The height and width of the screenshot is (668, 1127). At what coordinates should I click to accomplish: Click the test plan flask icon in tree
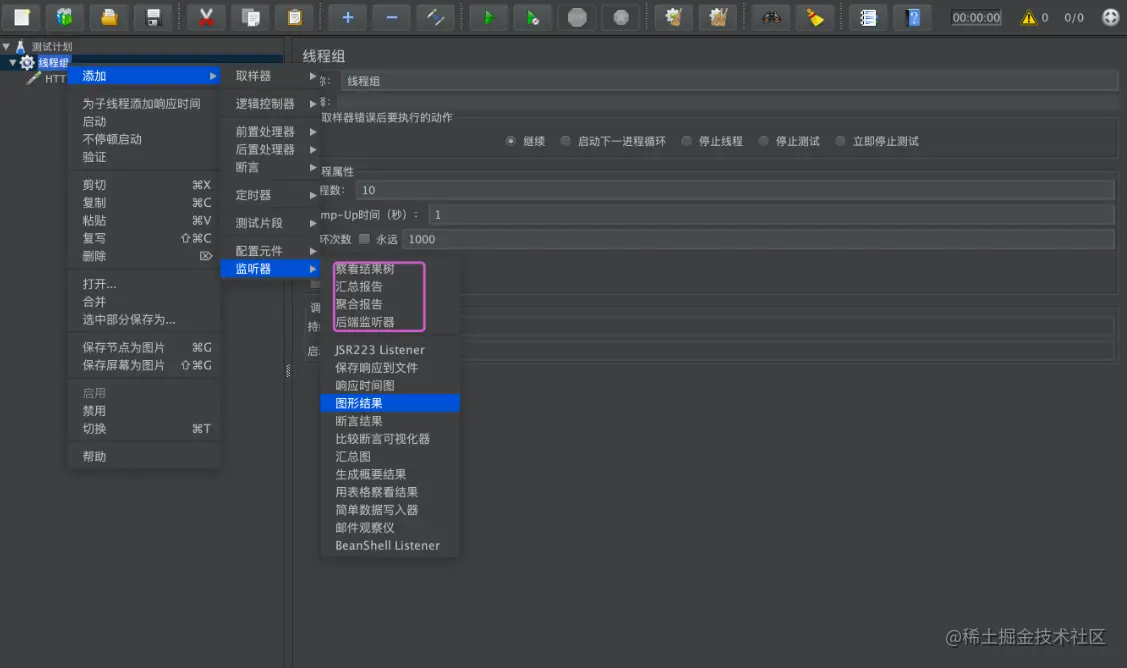click(21, 47)
